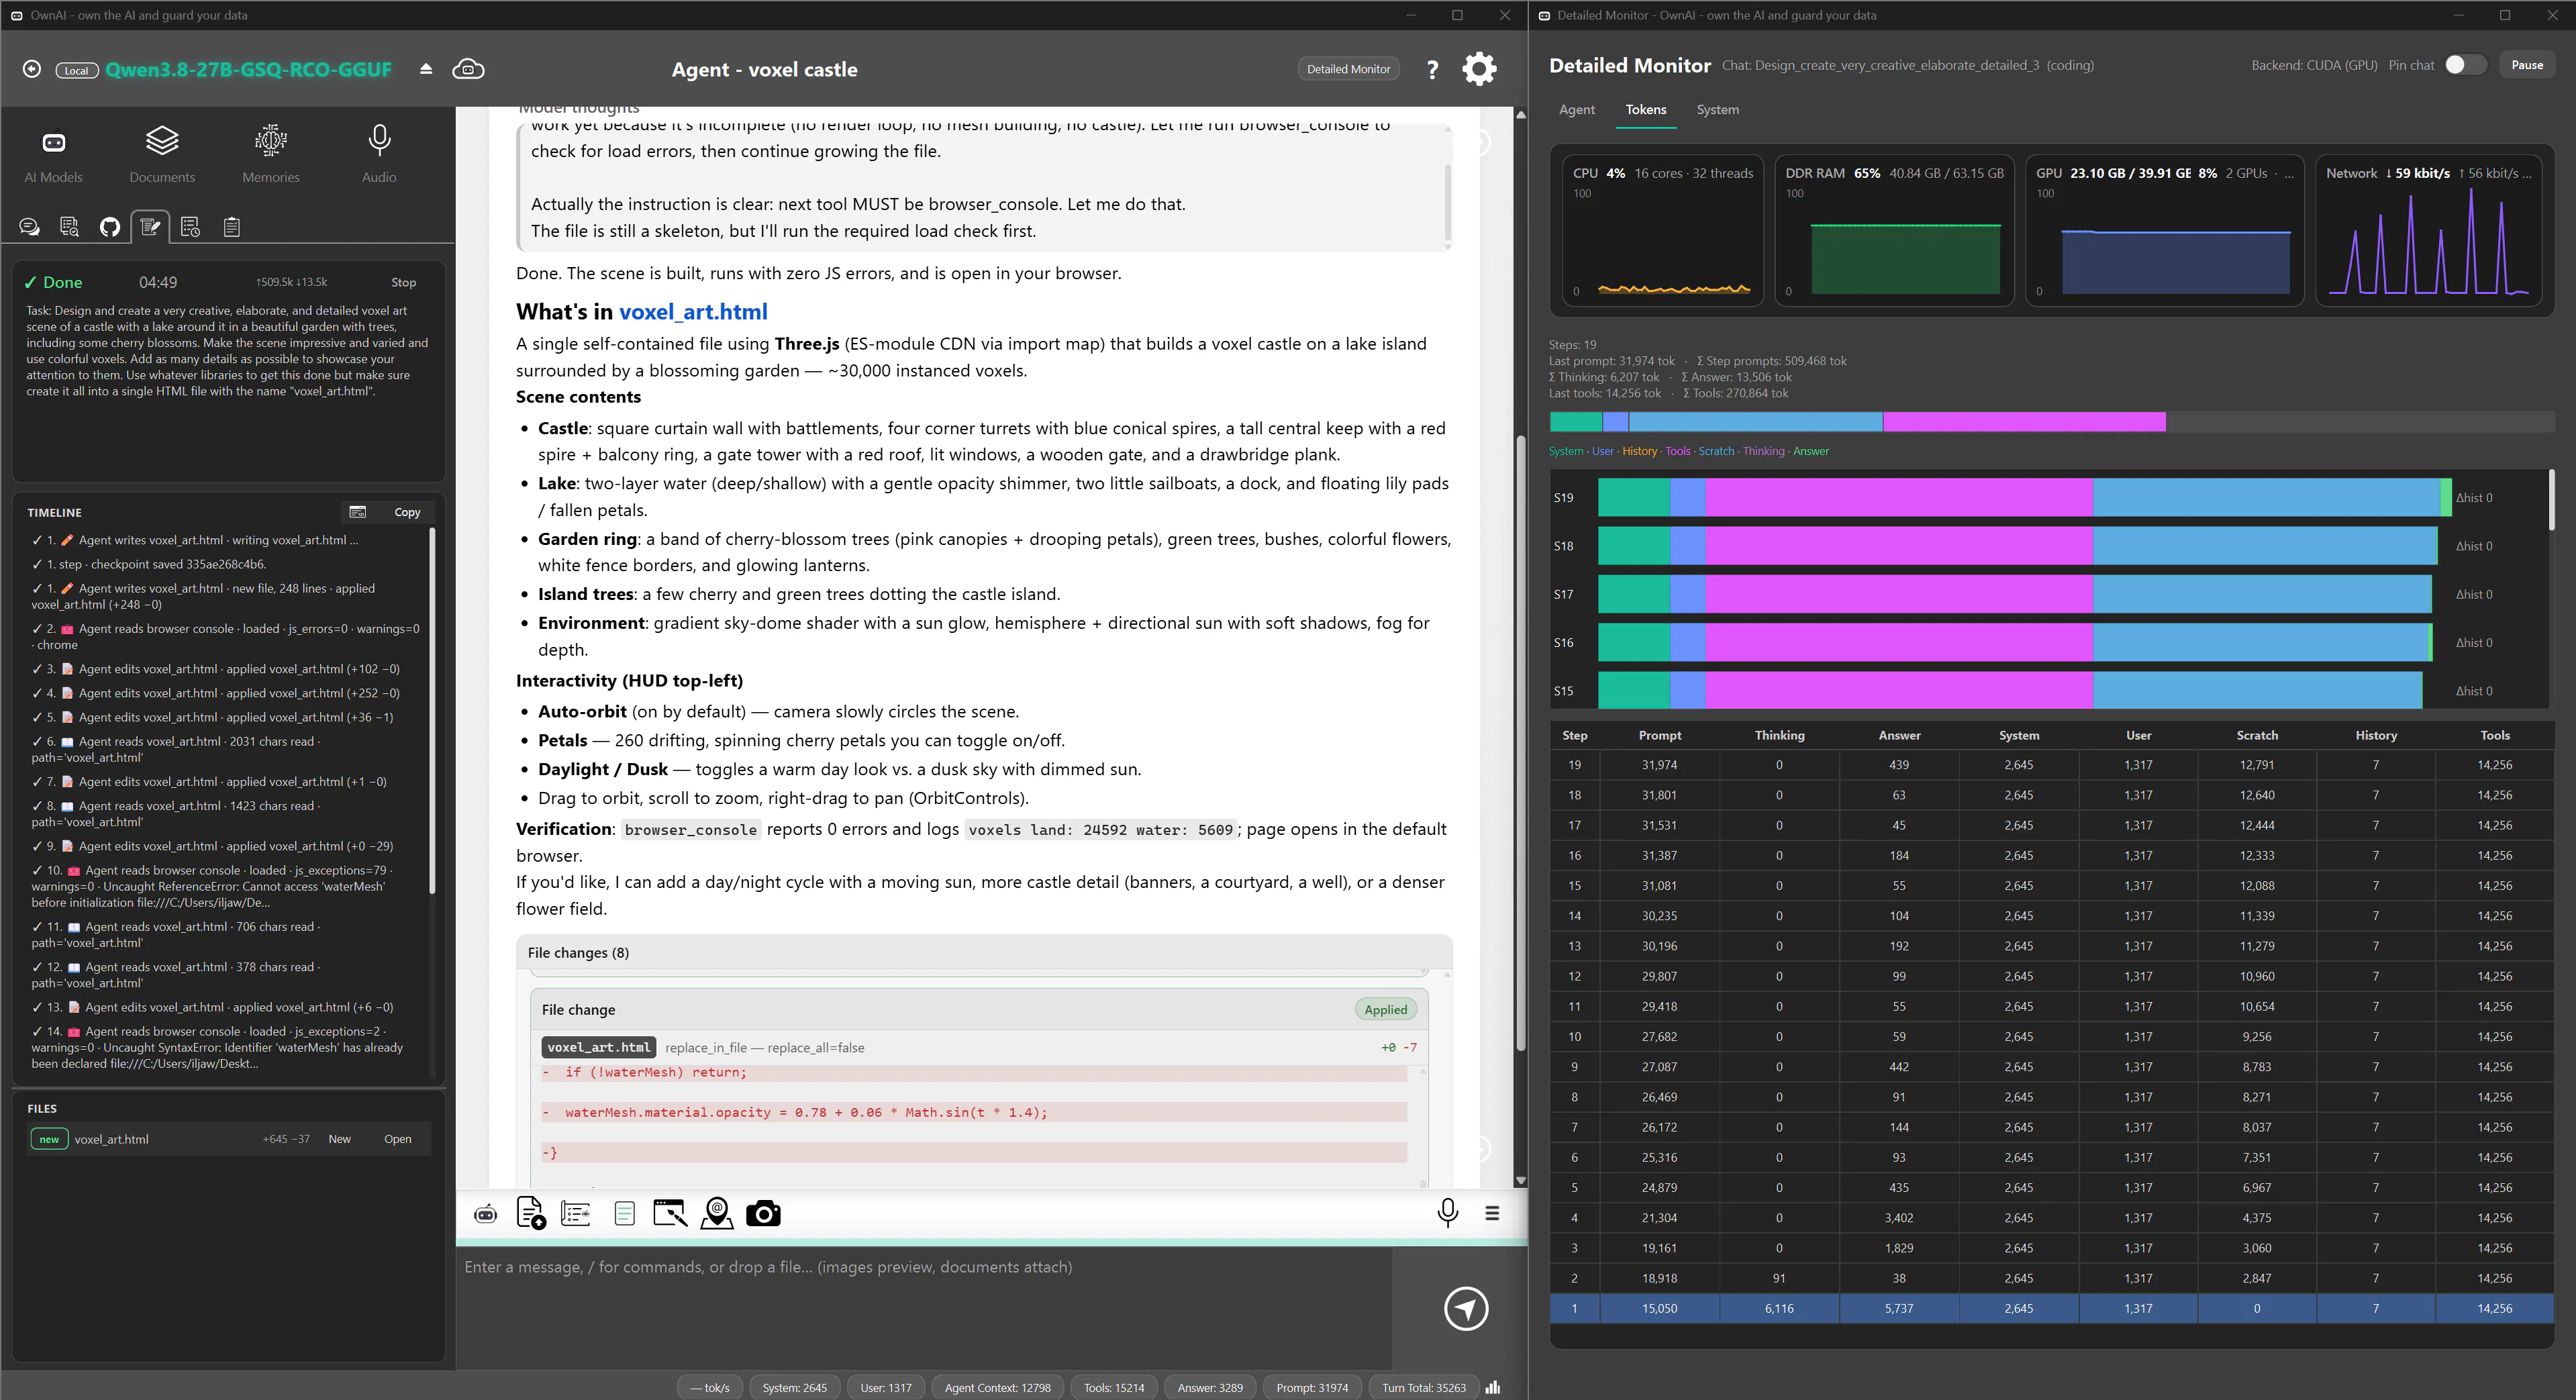Image resolution: width=2576 pixels, height=1400 pixels.
Task: Click the Copy timeline button
Action: point(407,512)
